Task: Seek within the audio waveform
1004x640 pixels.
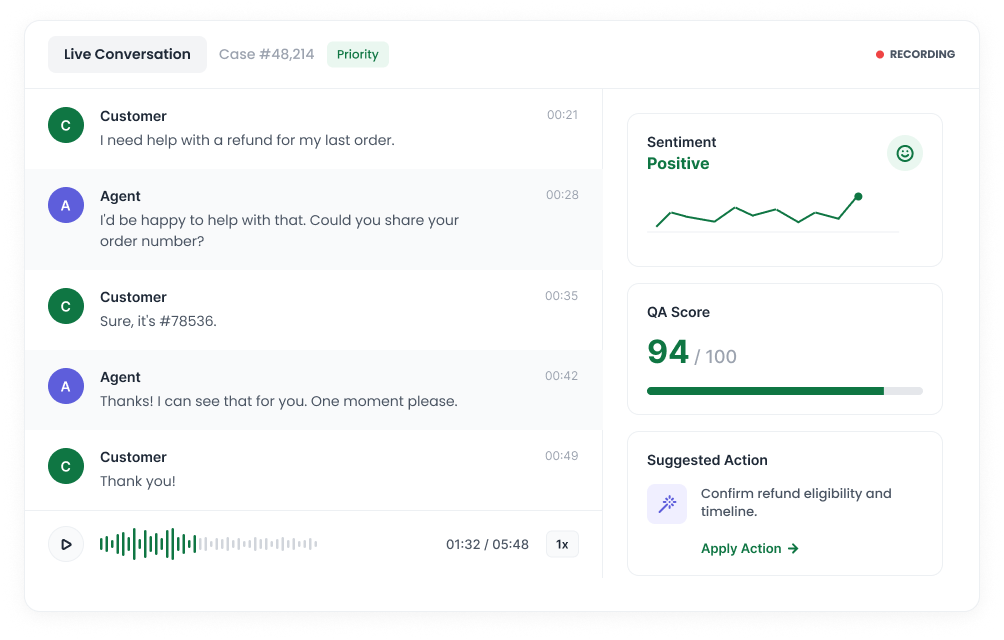Action: [x=208, y=544]
